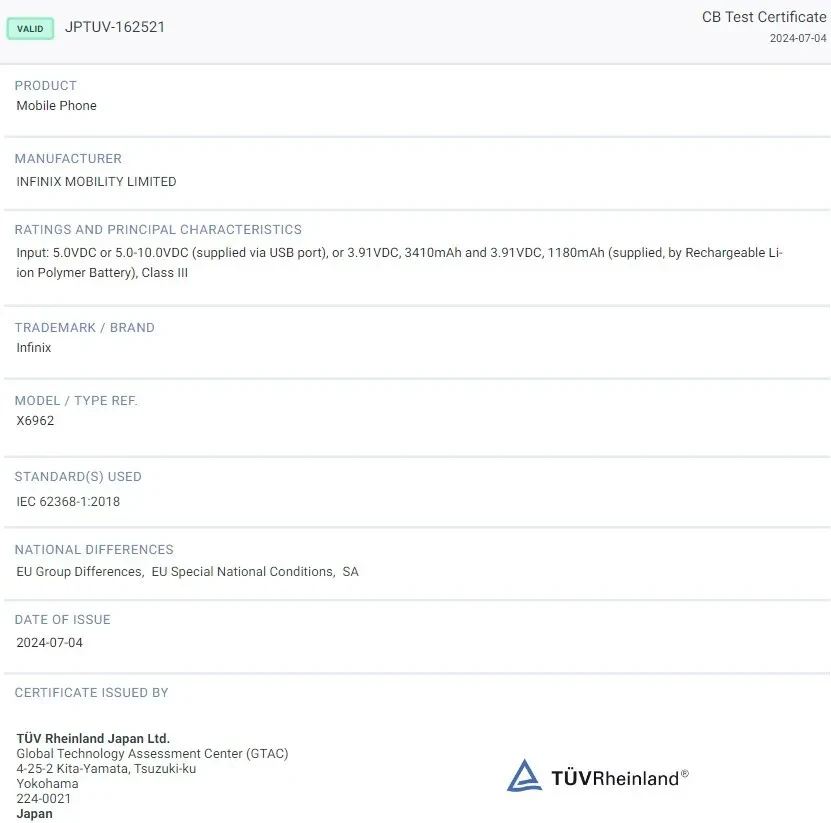The image size is (831, 823).
Task: Click the TRADEMARK / BRAND label
Action: (85, 328)
